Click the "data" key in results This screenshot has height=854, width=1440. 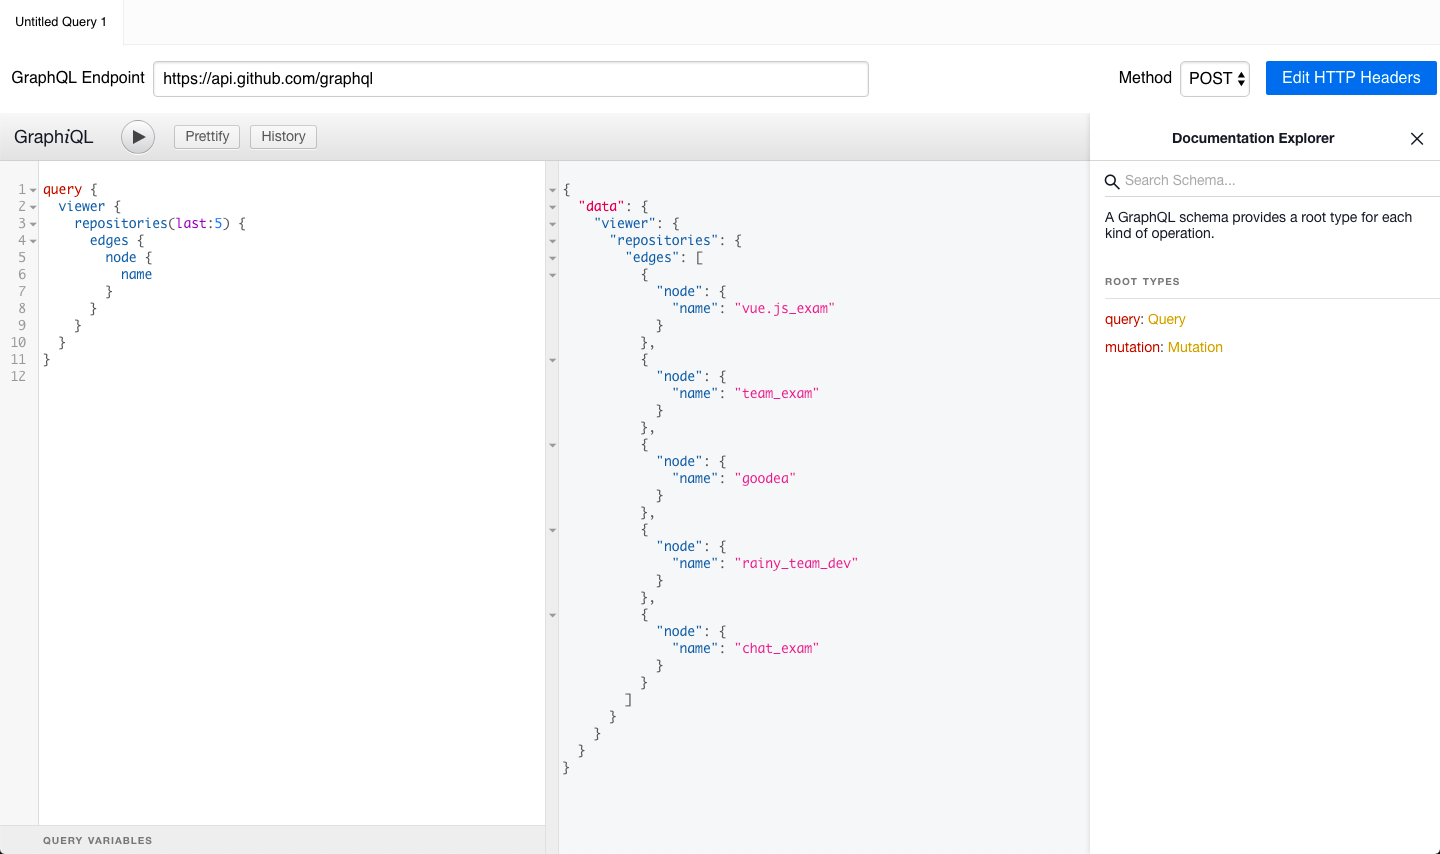coord(602,207)
